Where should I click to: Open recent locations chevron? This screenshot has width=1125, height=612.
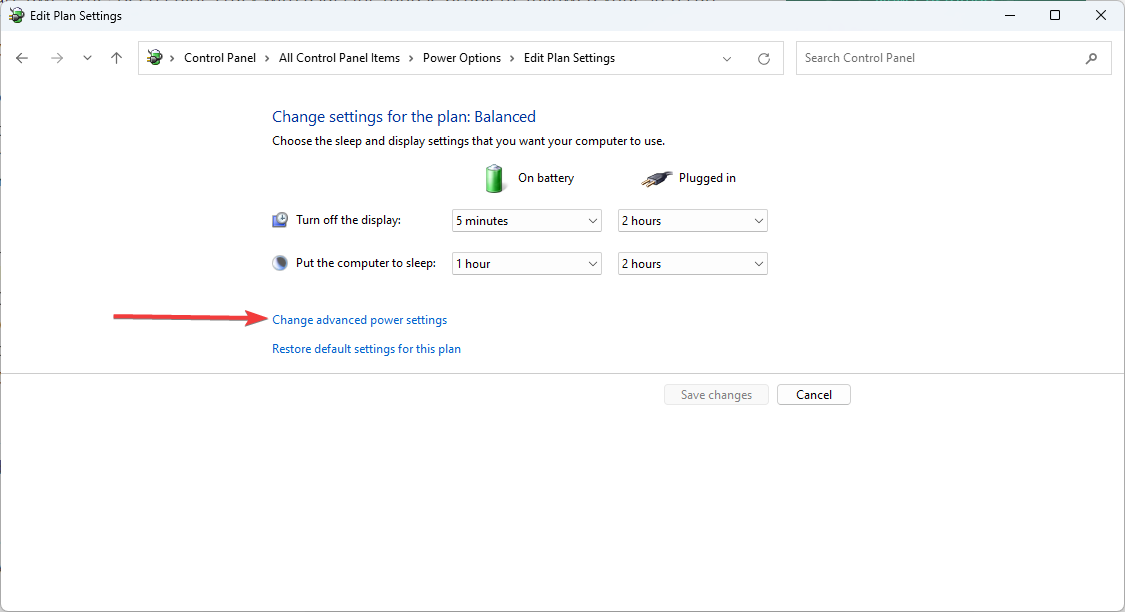click(x=87, y=58)
